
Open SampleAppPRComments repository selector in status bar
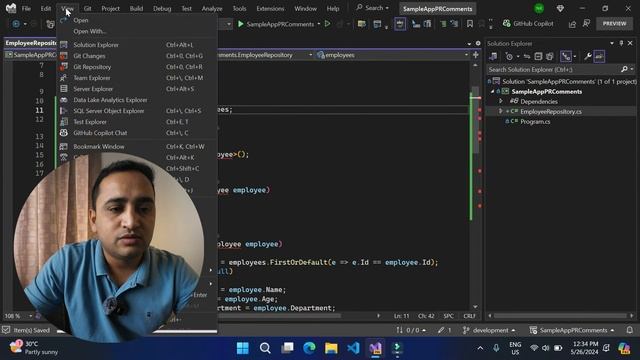(572, 330)
